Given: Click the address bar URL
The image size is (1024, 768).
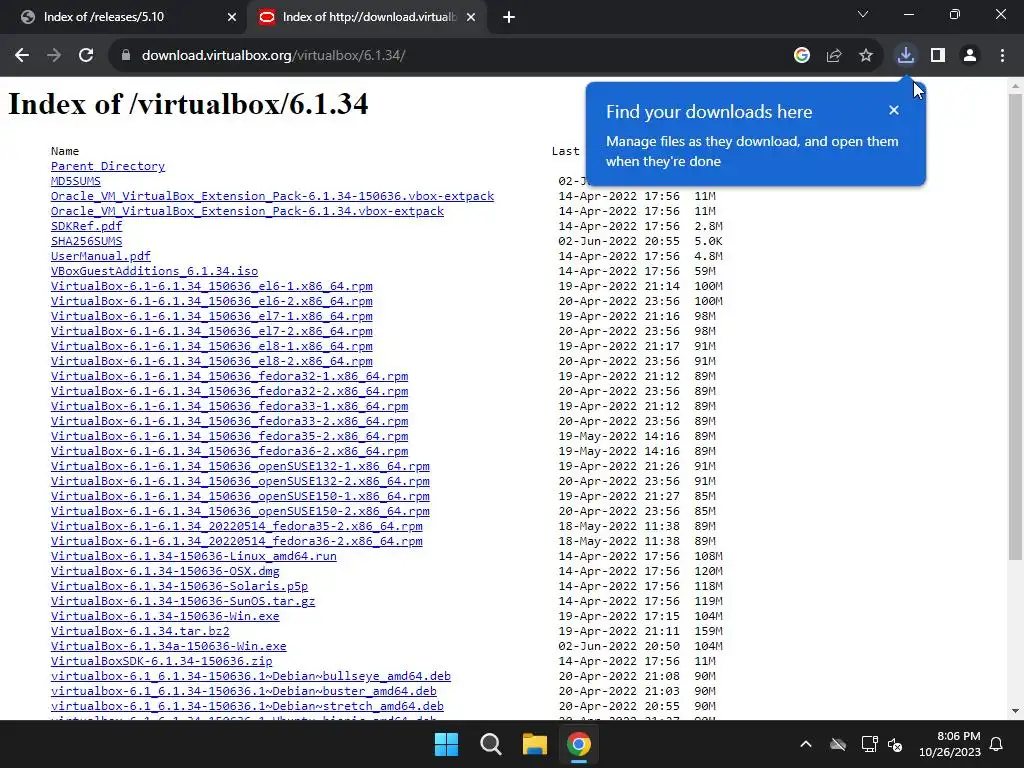Looking at the screenshot, I should click(x=274, y=56).
